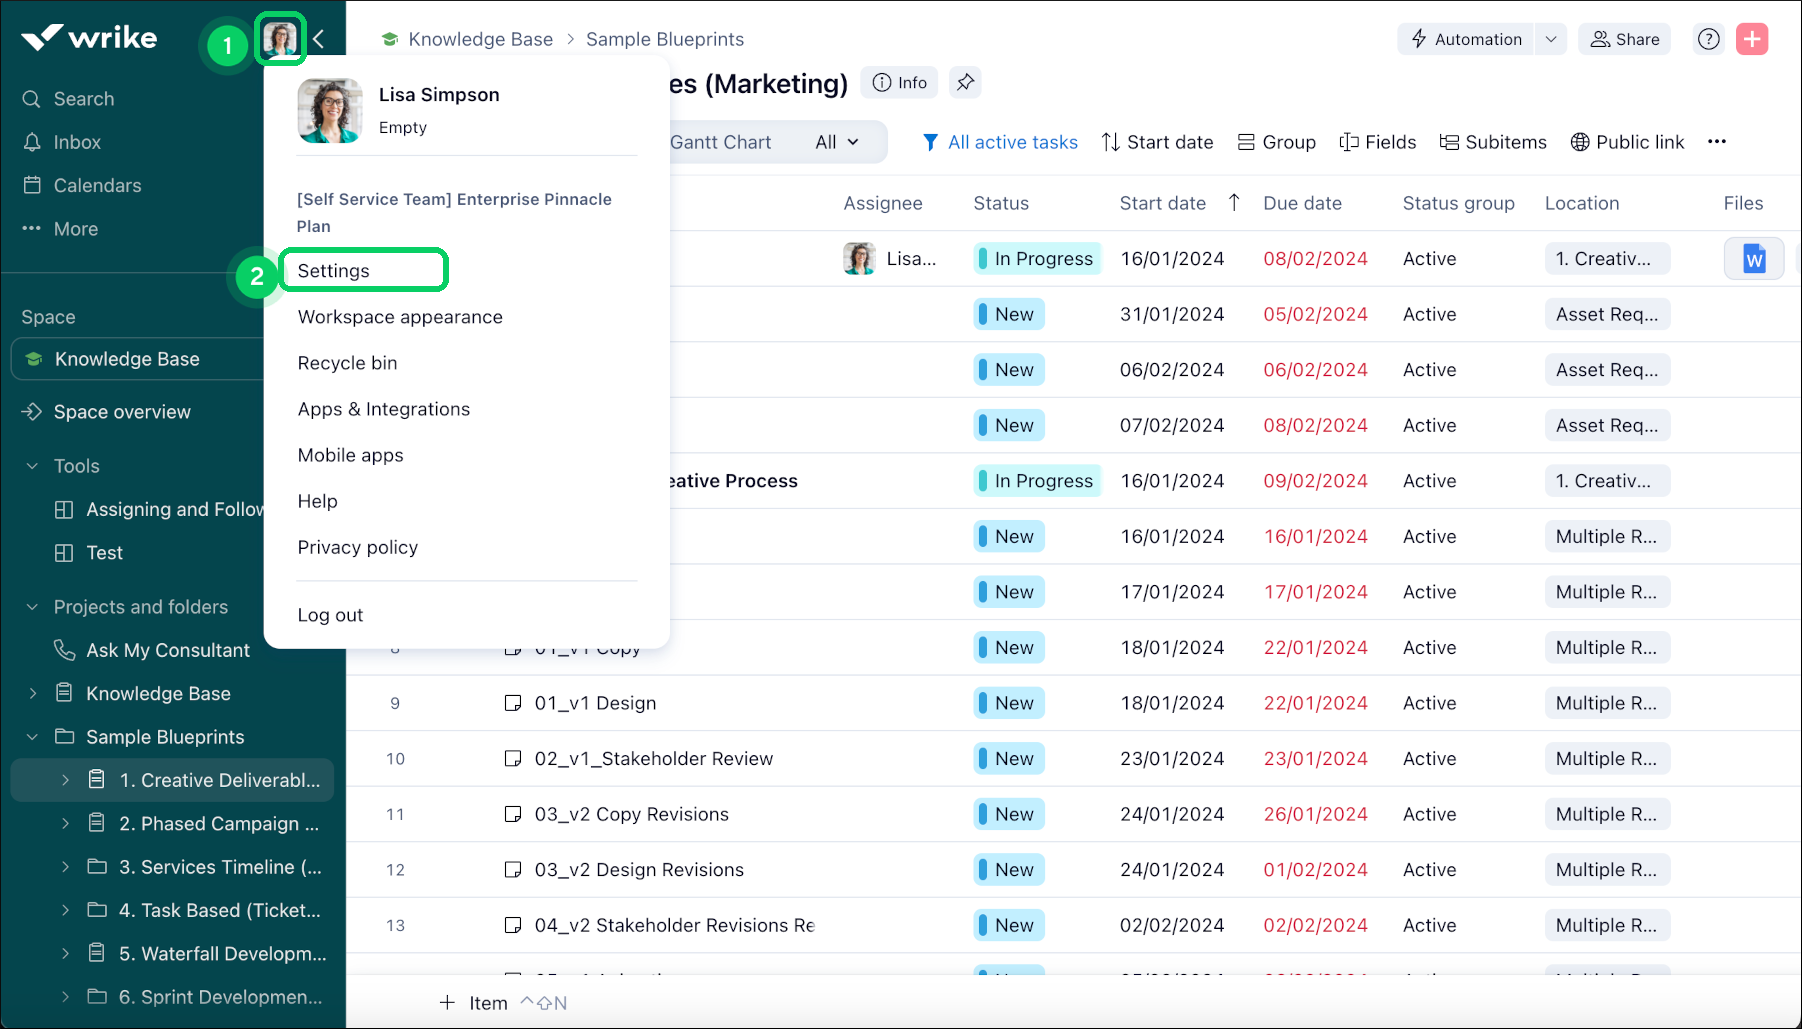
Task: Collapse the Sample Blueprints folder
Action: [x=32, y=737]
